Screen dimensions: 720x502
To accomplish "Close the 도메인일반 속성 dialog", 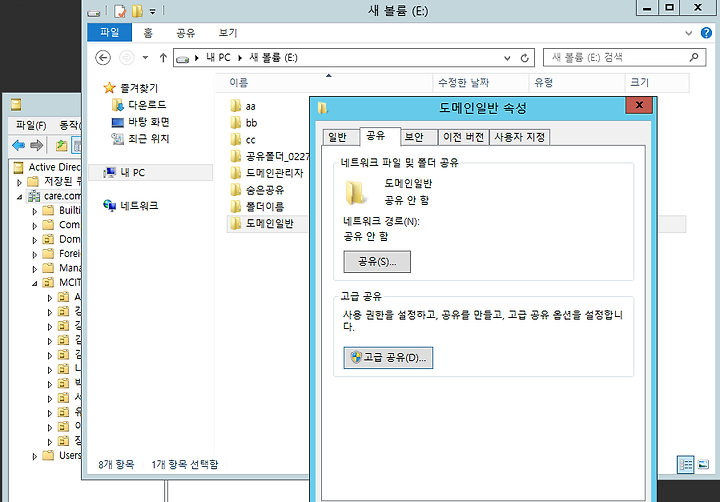I will (x=639, y=105).
